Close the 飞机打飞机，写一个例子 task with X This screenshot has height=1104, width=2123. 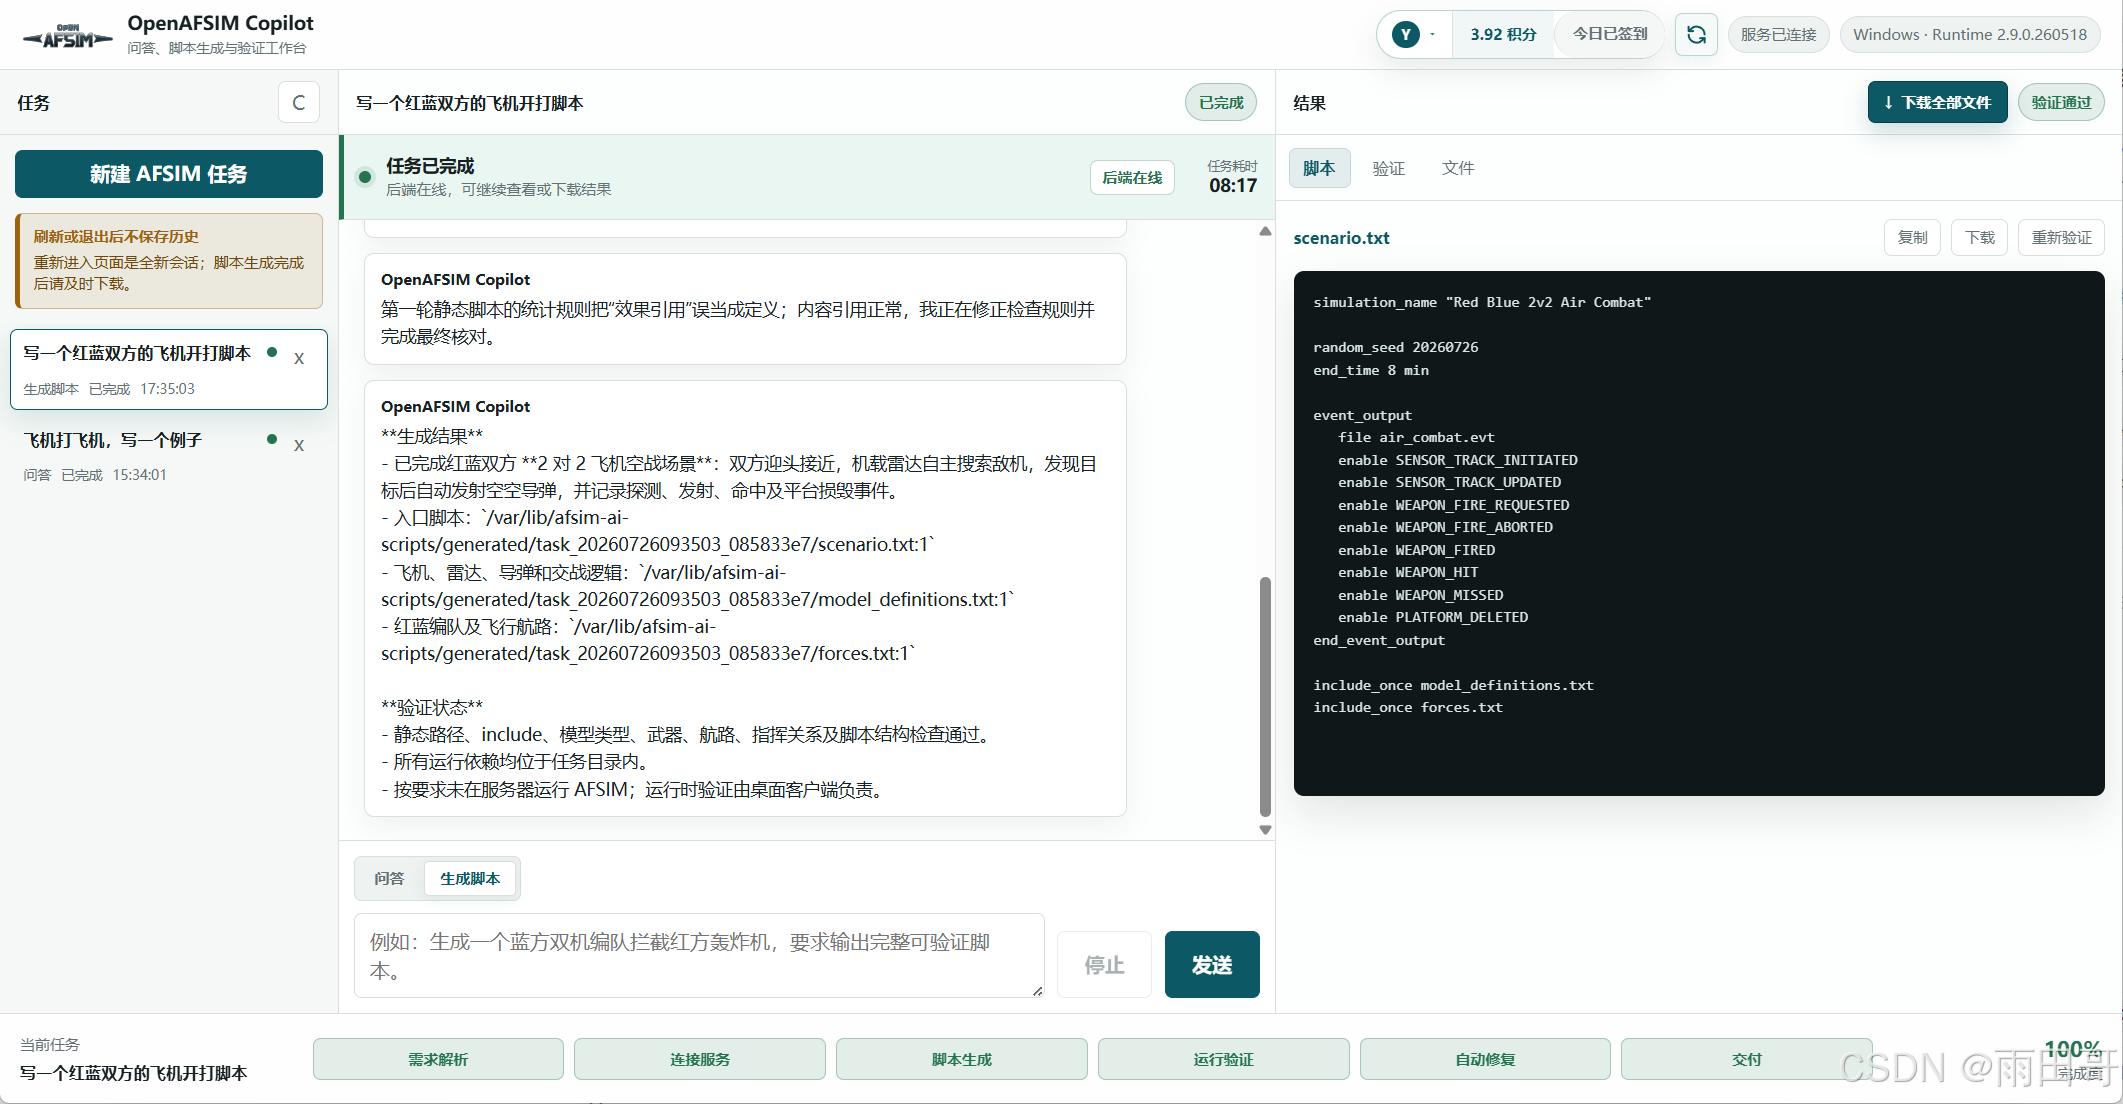(299, 445)
